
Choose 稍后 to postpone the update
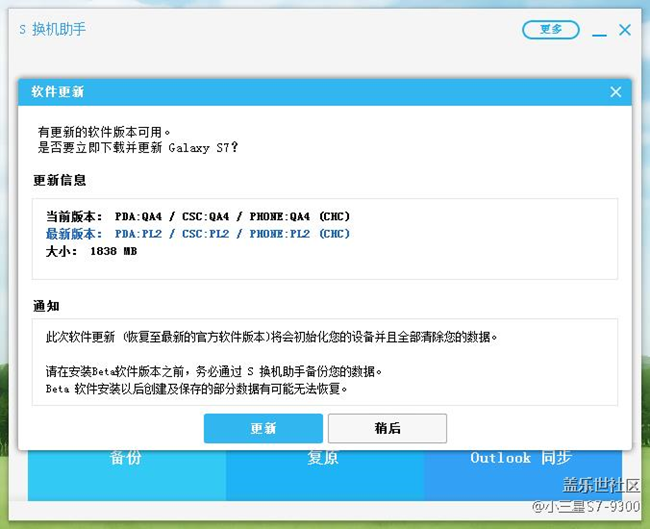(x=387, y=428)
